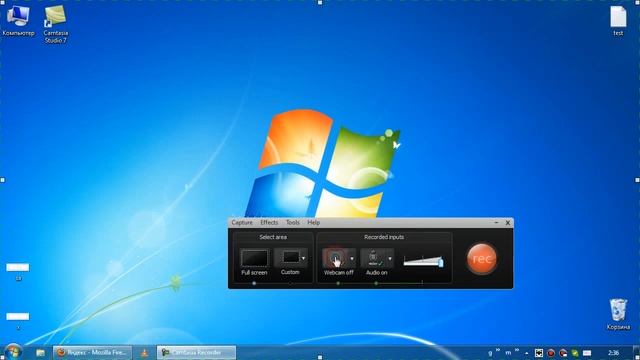
Task: Minimize the Camtasia Recorder window
Action: (x=496, y=222)
